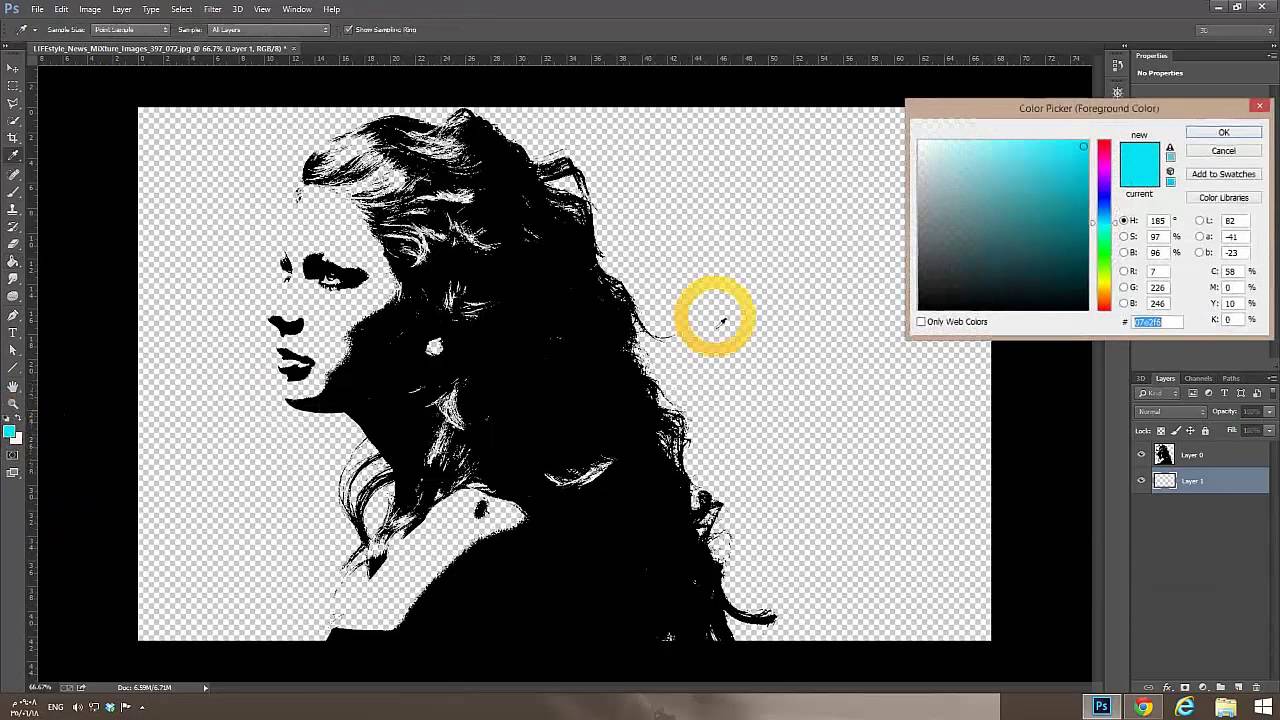1280x720 pixels.
Task: Open the Normal blend mode dropdown
Action: (1170, 412)
